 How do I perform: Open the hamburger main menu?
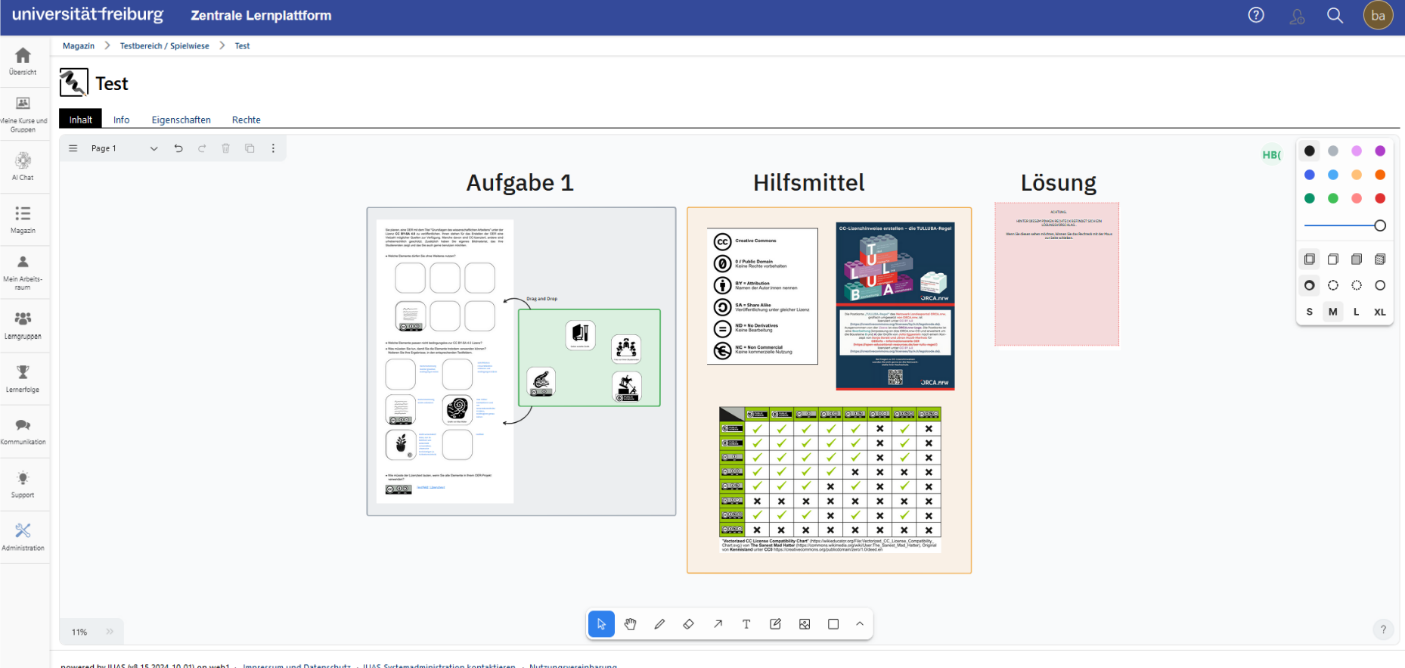[x=73, y=148]
